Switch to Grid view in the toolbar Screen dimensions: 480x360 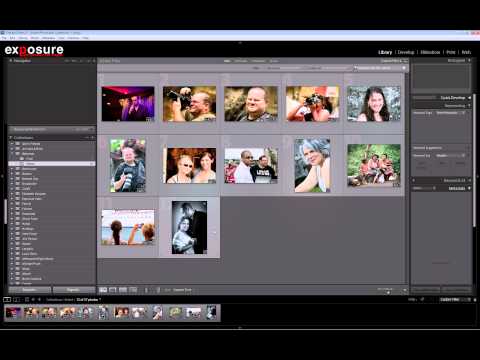103,290
